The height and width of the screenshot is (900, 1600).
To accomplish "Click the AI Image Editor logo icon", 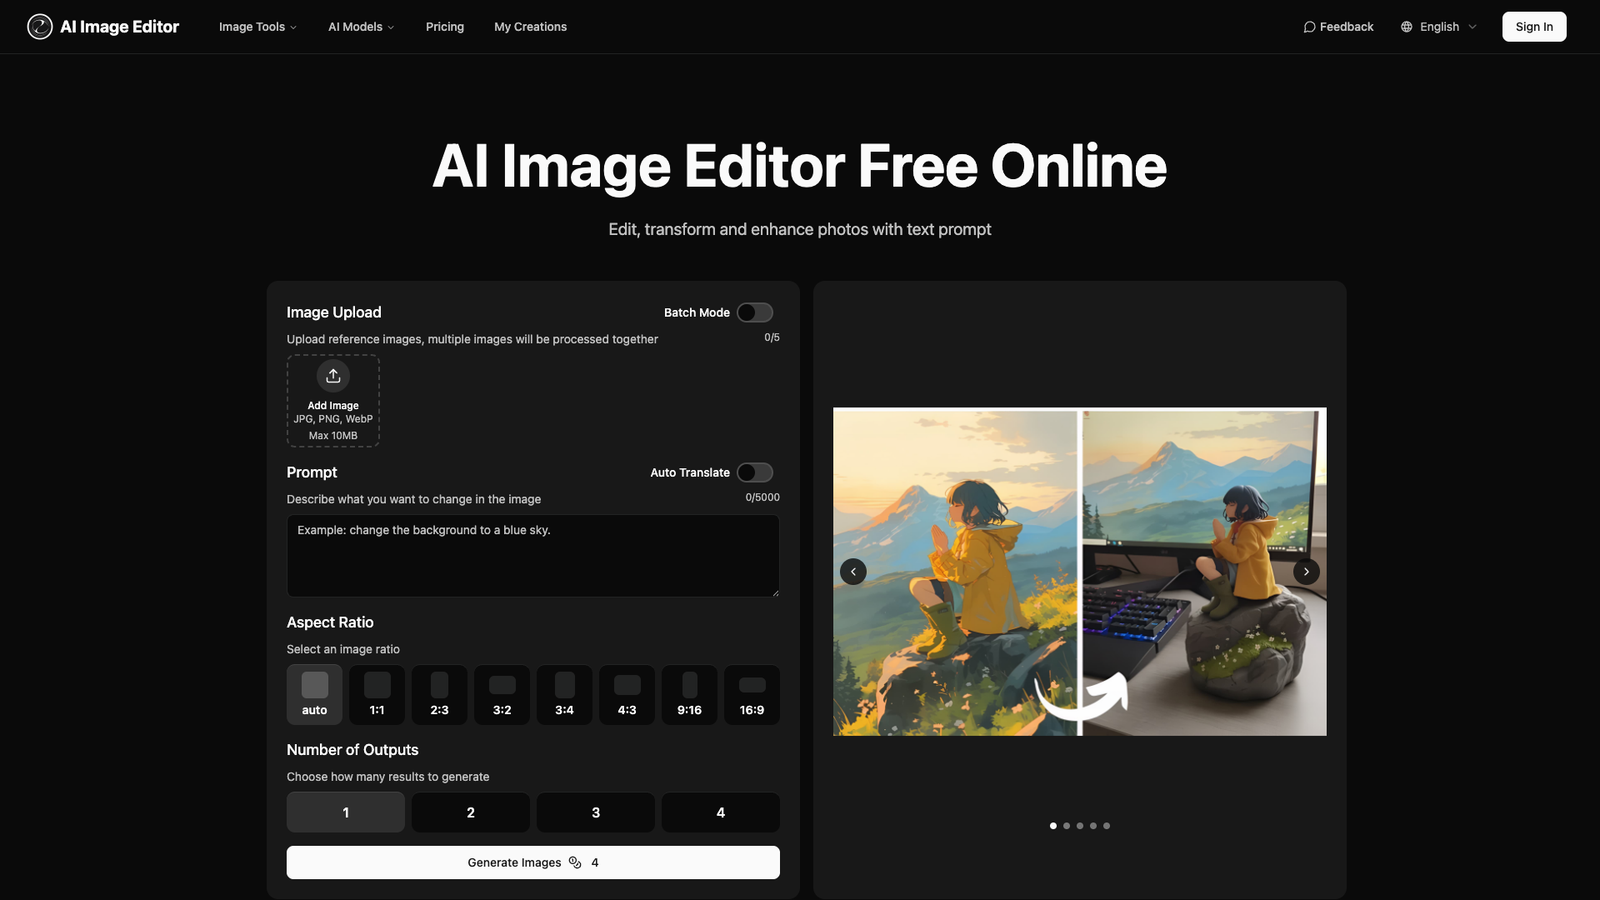I will point(40,27).
